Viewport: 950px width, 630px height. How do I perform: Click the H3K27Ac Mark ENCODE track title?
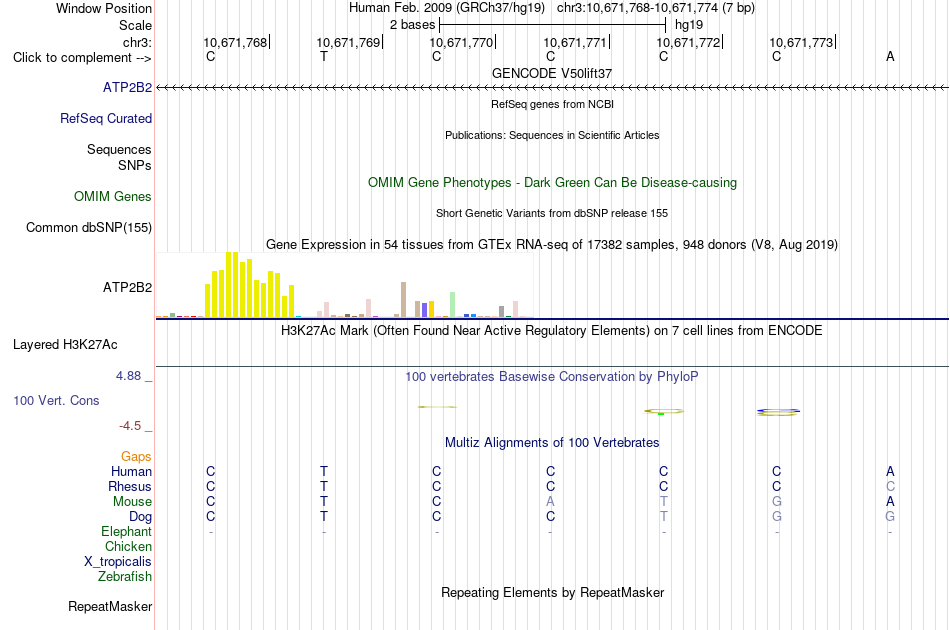coord(552,331)
